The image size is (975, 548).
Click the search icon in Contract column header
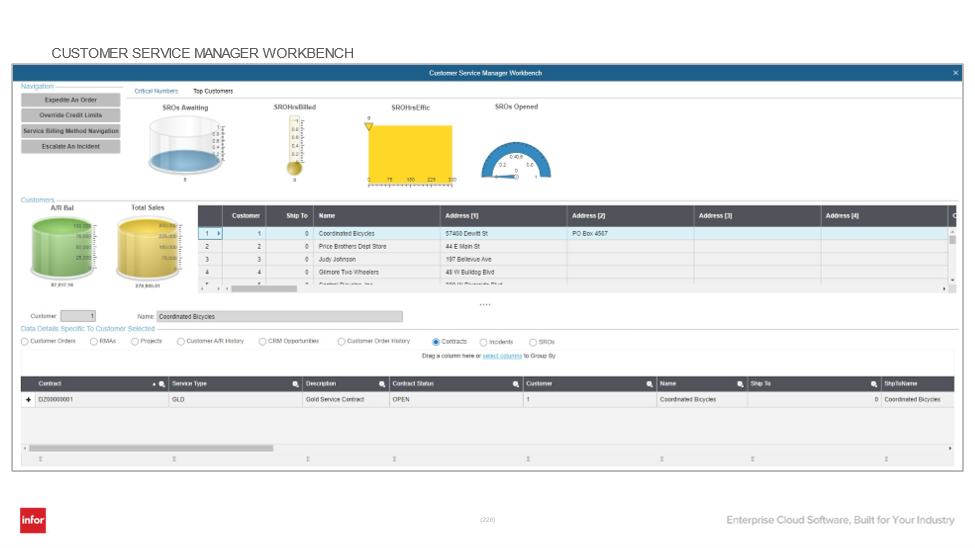point(162,384)
